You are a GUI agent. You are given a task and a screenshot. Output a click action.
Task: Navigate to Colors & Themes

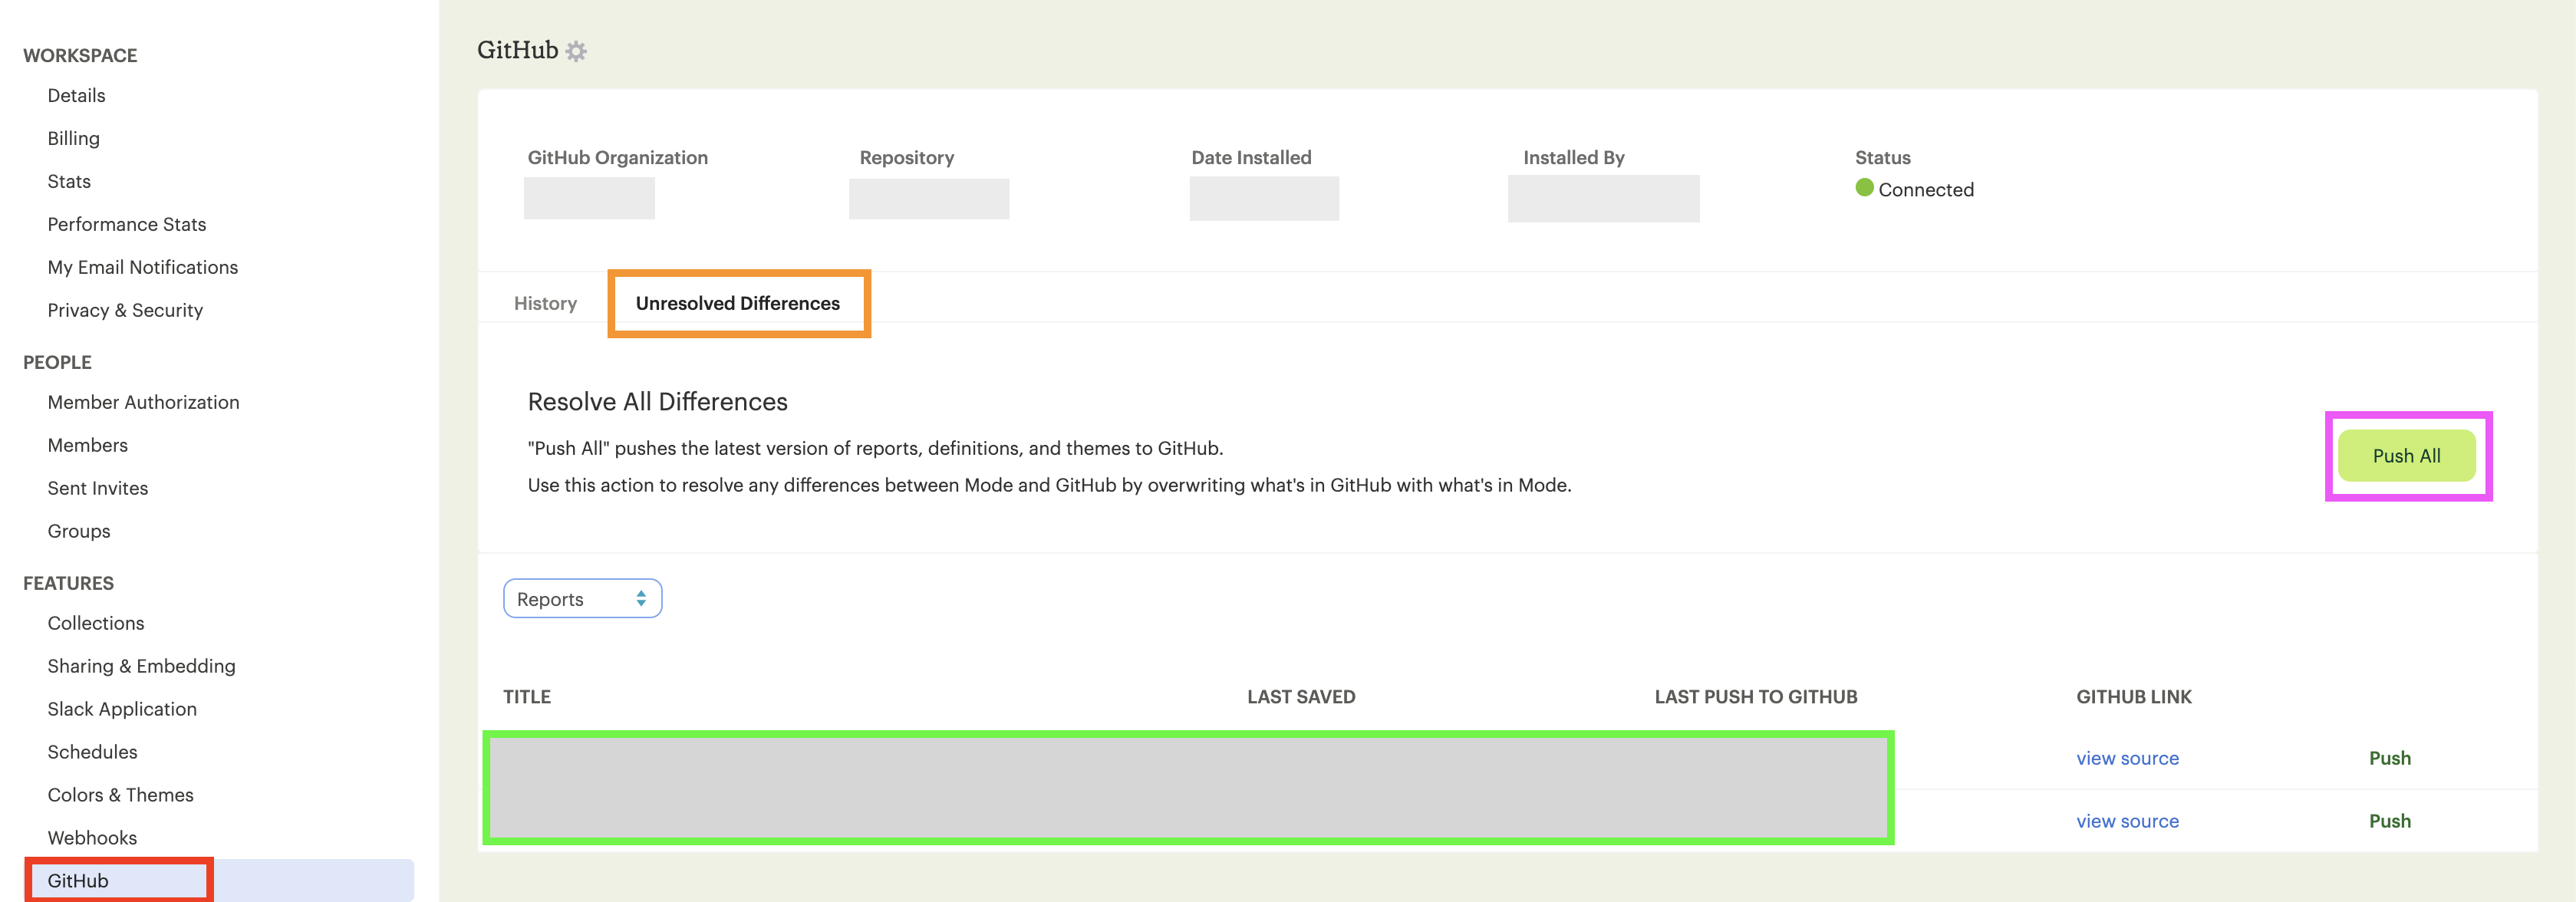[120, 795]
